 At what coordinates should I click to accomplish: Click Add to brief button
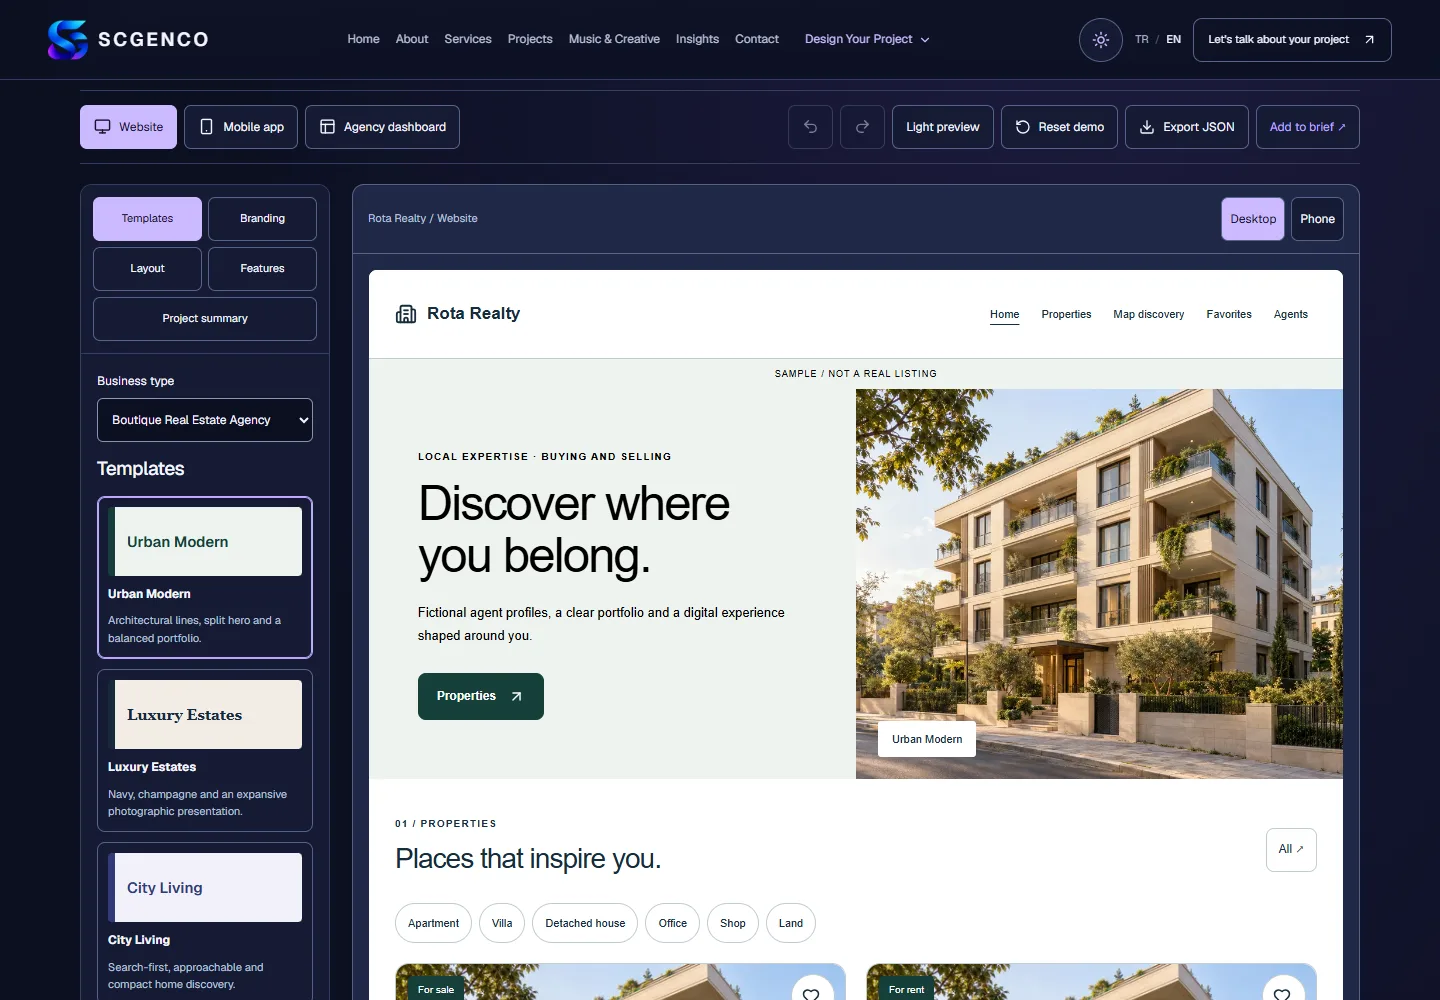click(x=1308, y=127)
